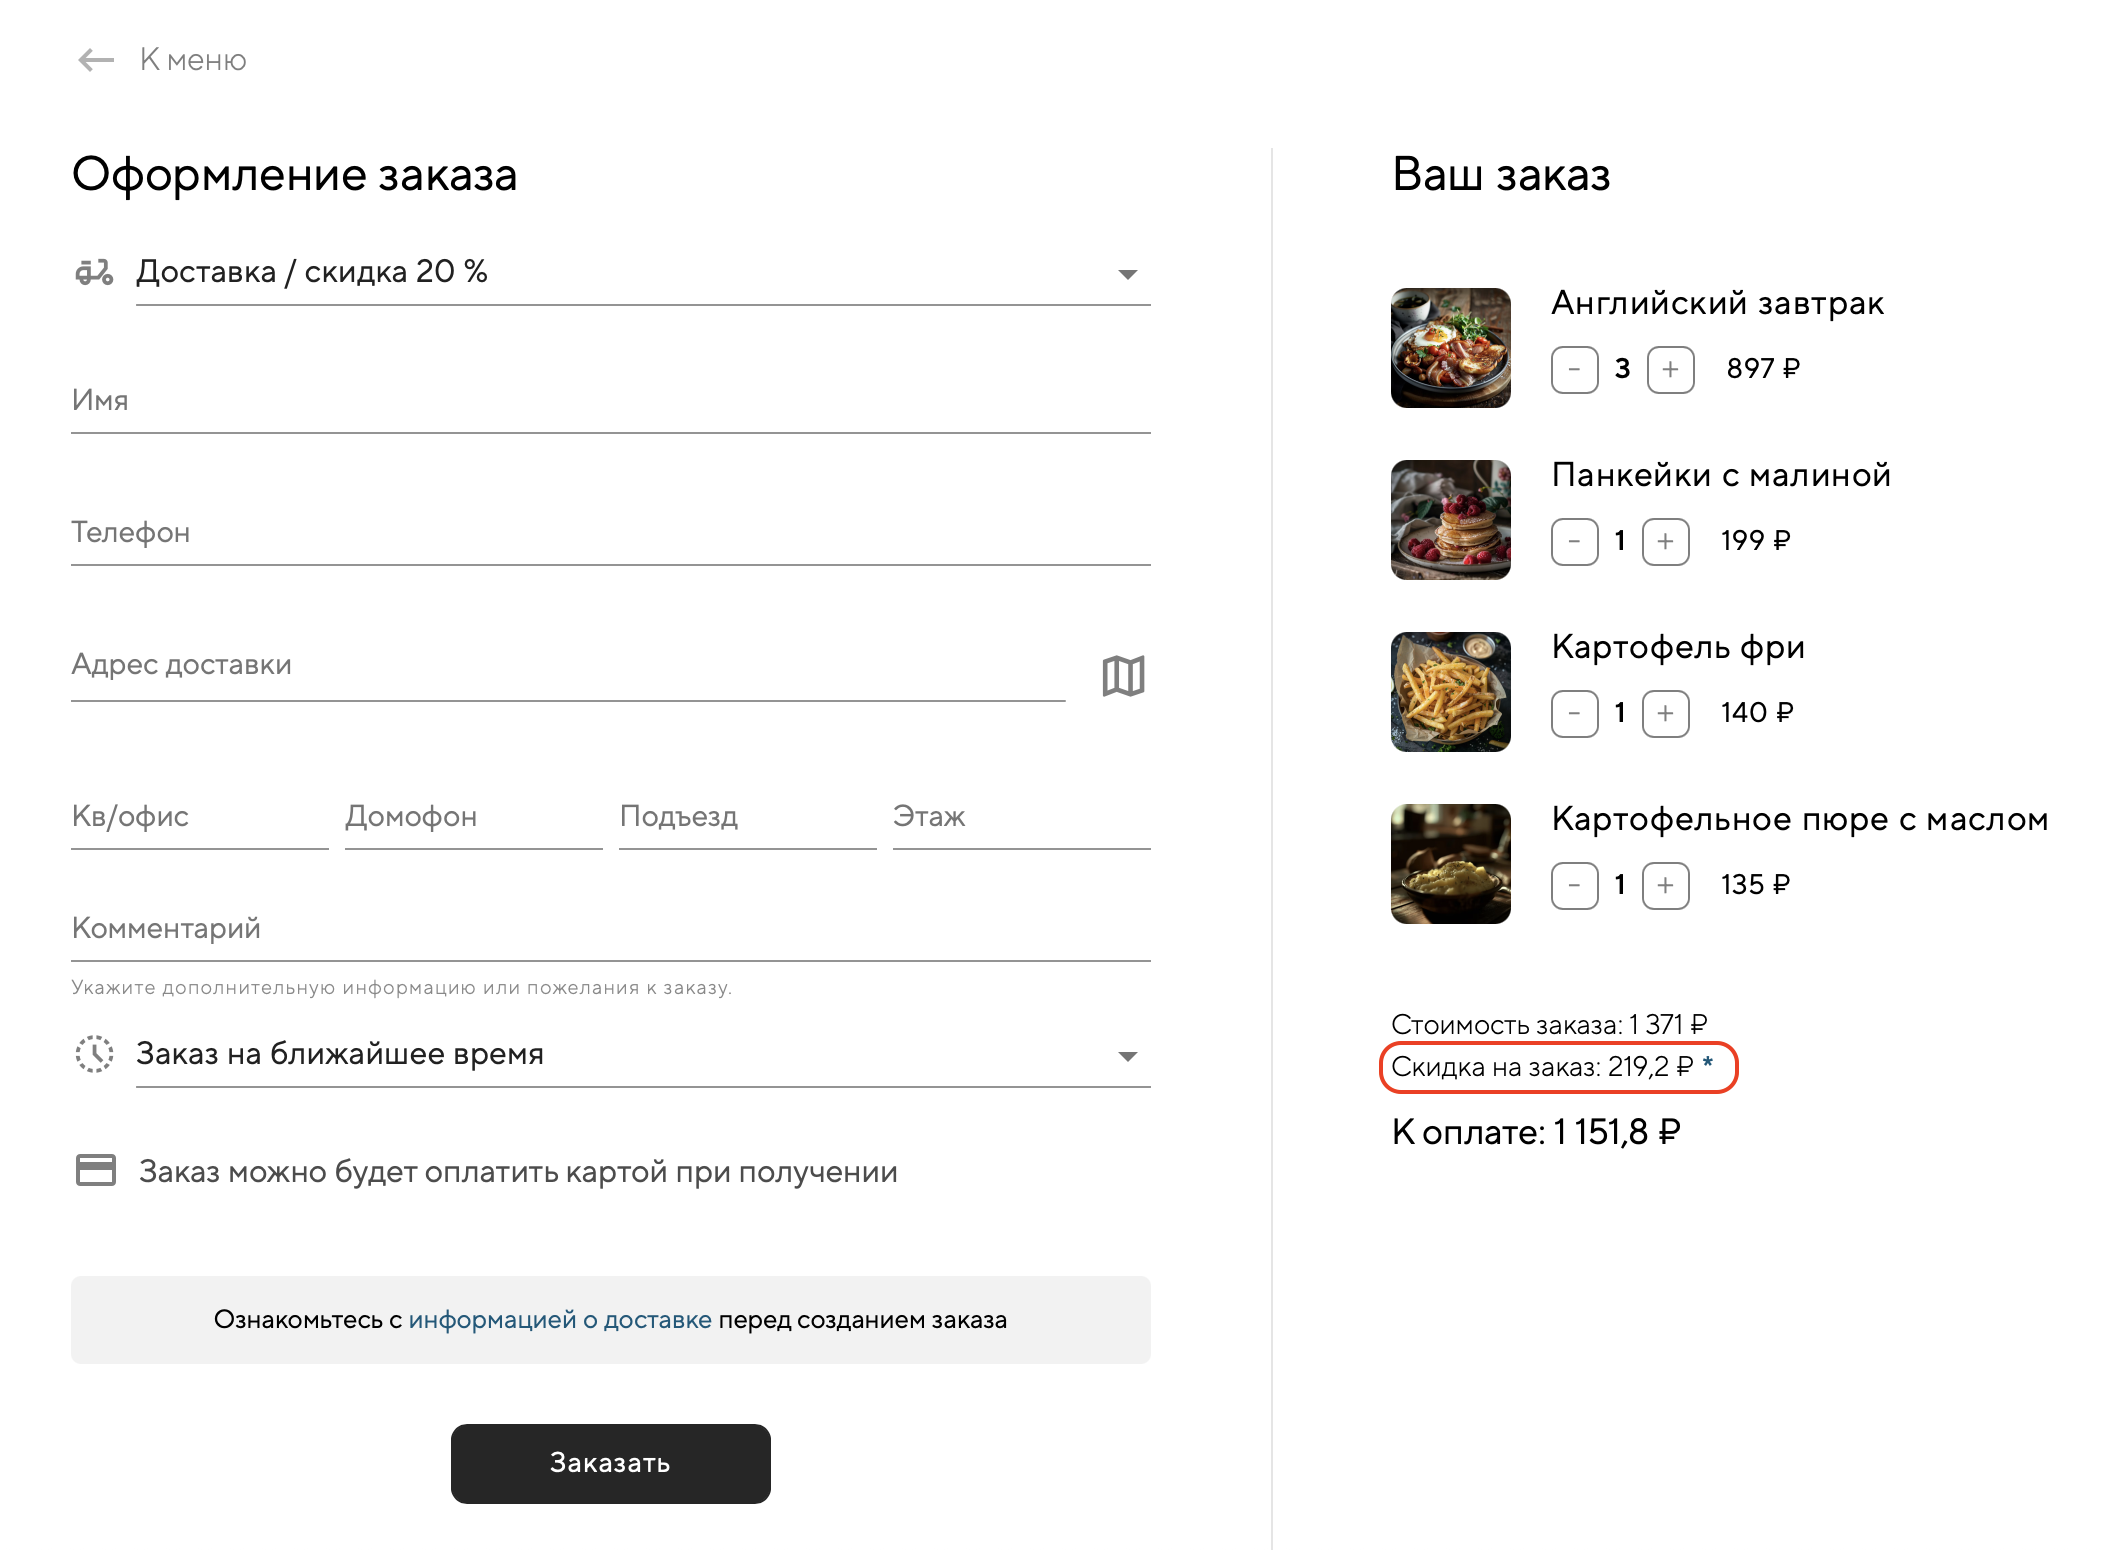Image resolution: width=2118 pixels, height=1550 pixels.
Task: Open the информацией о доставке link
Action: 560,1320
